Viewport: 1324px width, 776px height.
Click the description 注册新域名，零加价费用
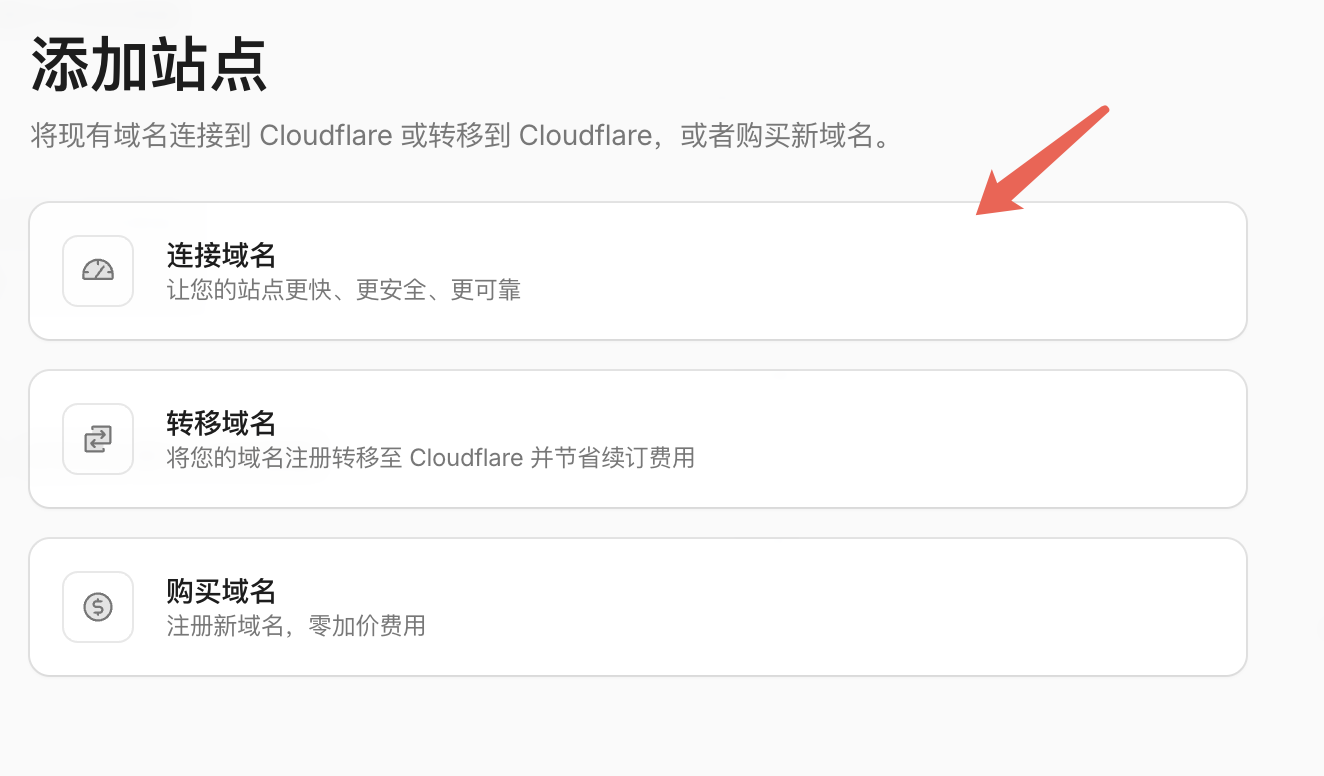pyautogui.click(x=296, y=627)
